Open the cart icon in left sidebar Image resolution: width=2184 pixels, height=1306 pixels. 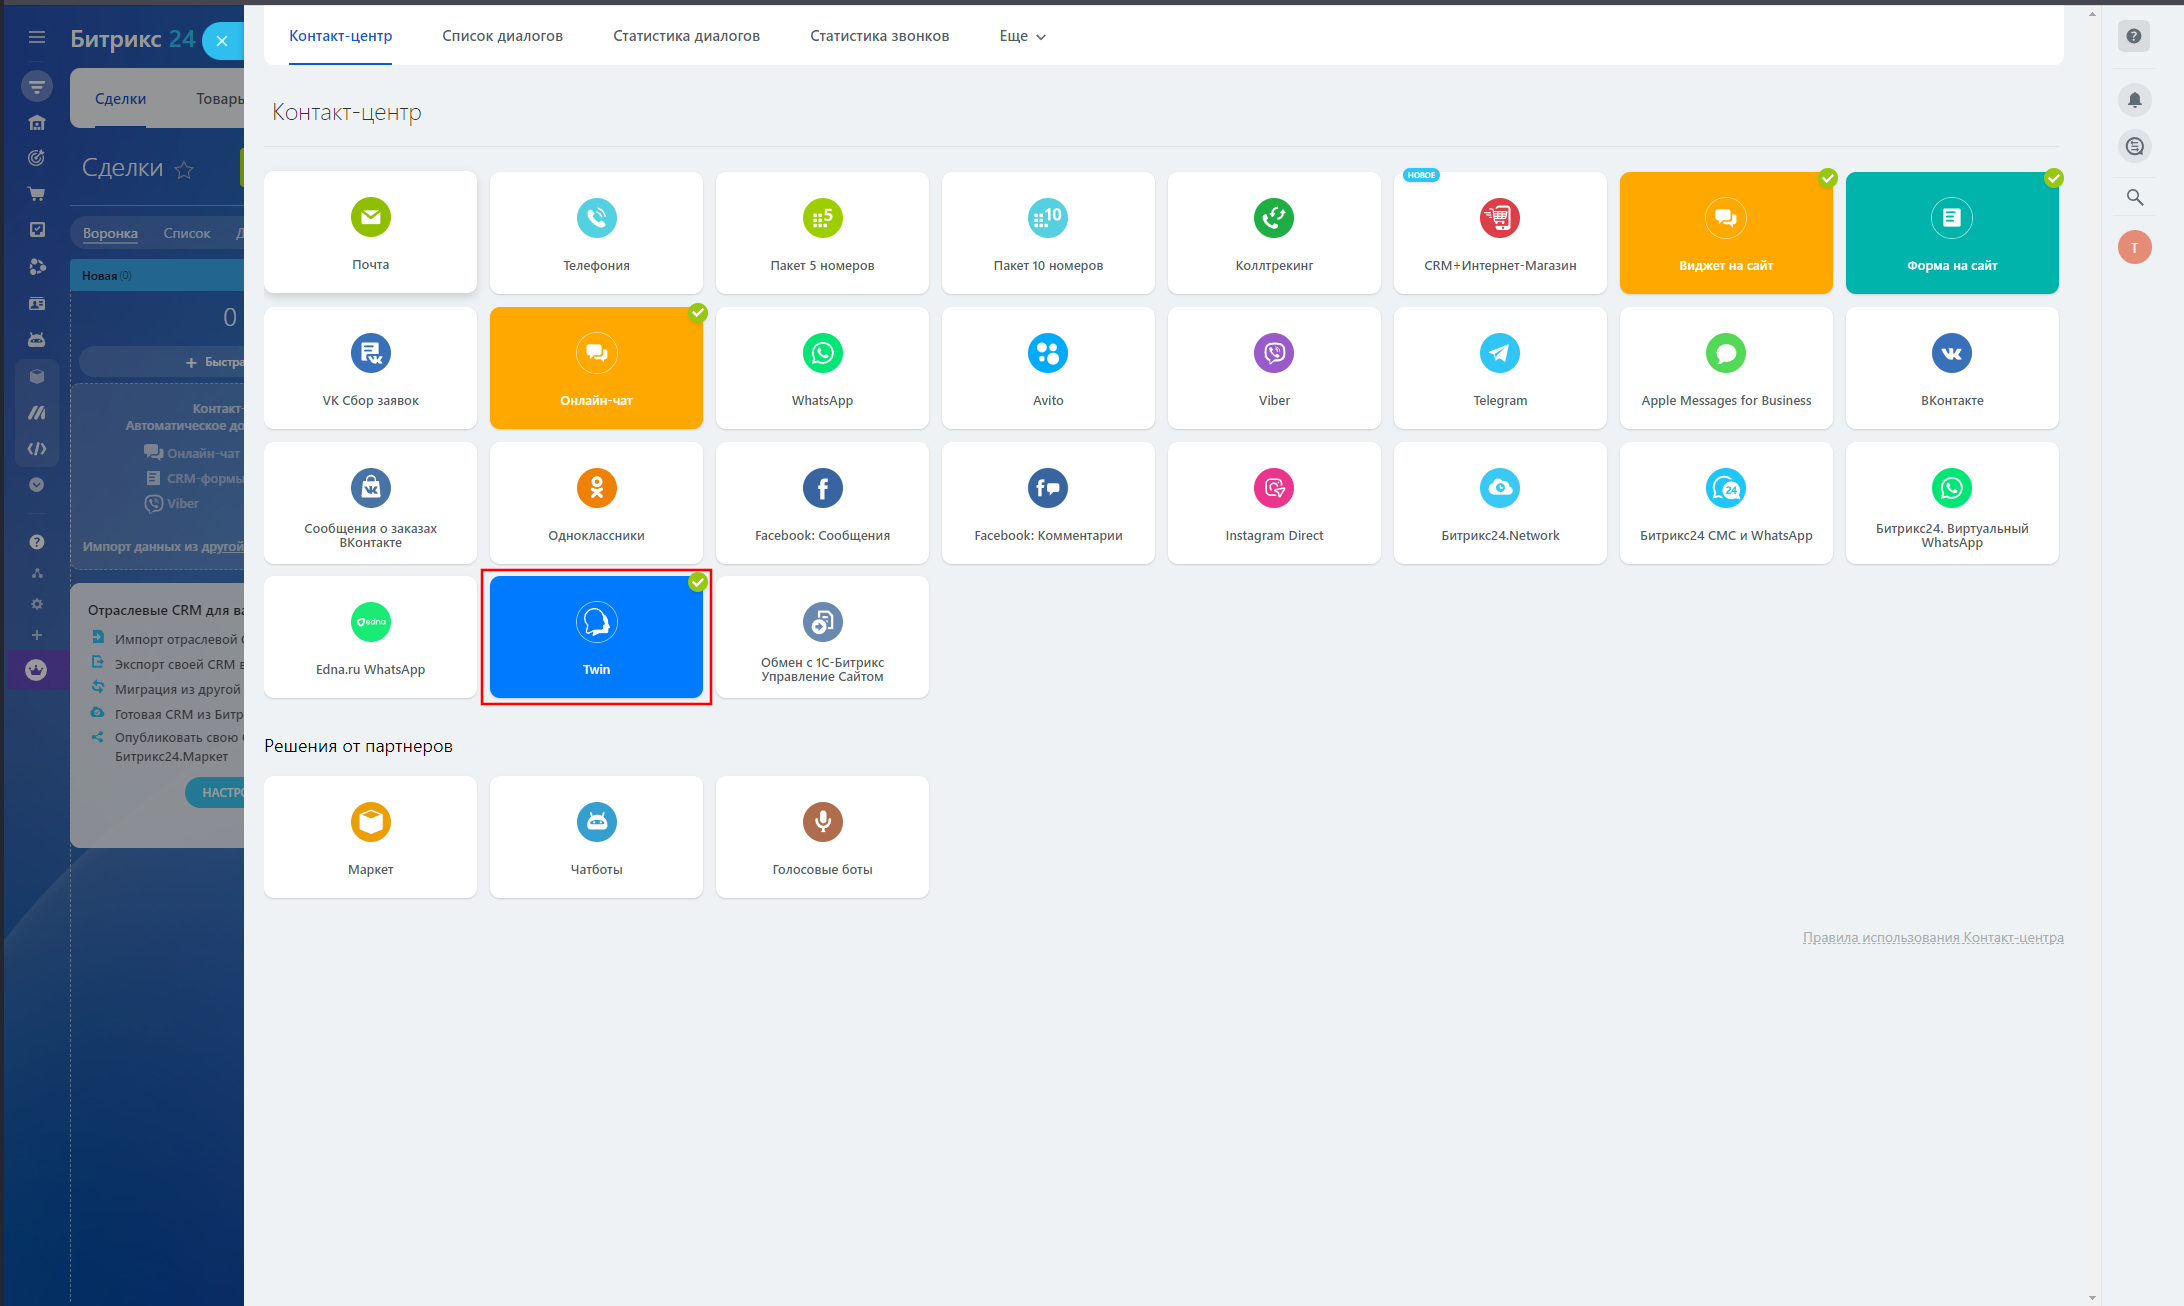coord(37,194)
